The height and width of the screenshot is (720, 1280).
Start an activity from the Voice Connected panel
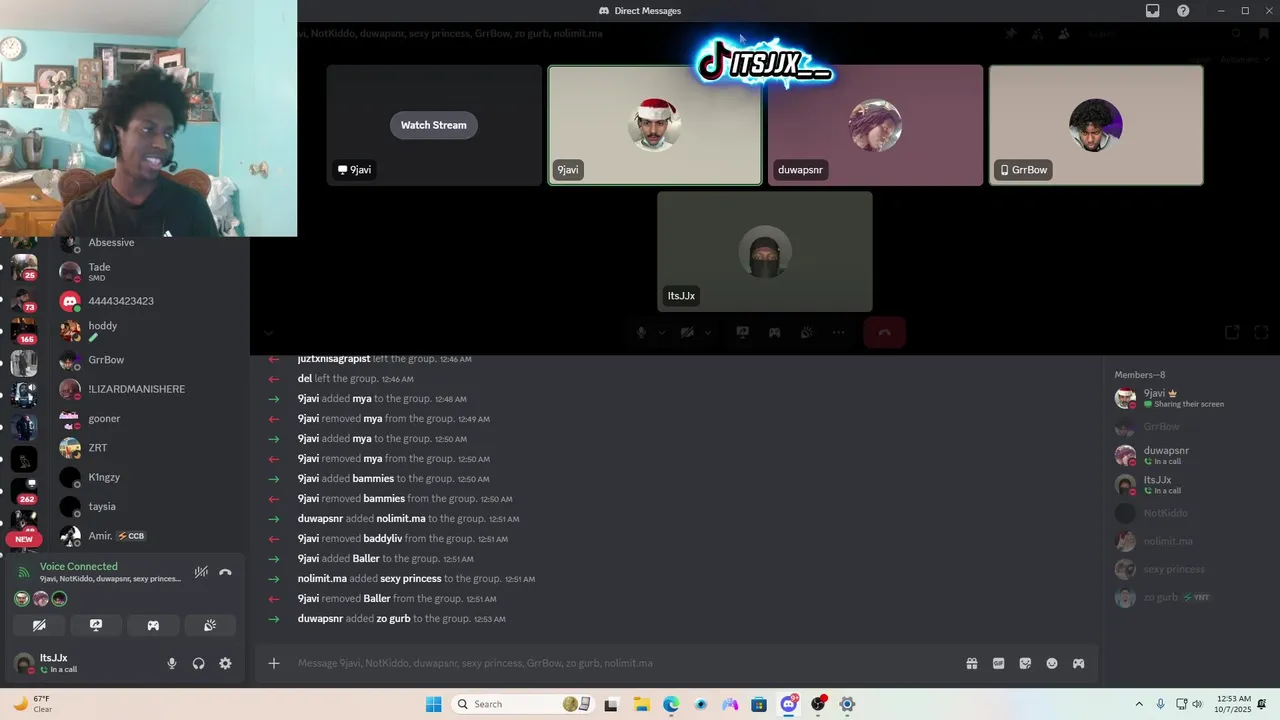pos(153,625)
